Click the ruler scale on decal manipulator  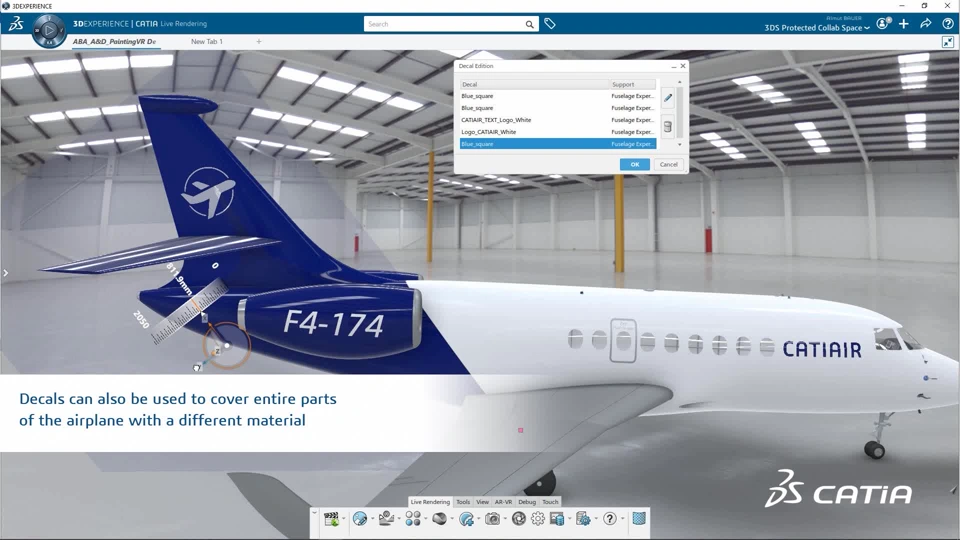(189, 312)
